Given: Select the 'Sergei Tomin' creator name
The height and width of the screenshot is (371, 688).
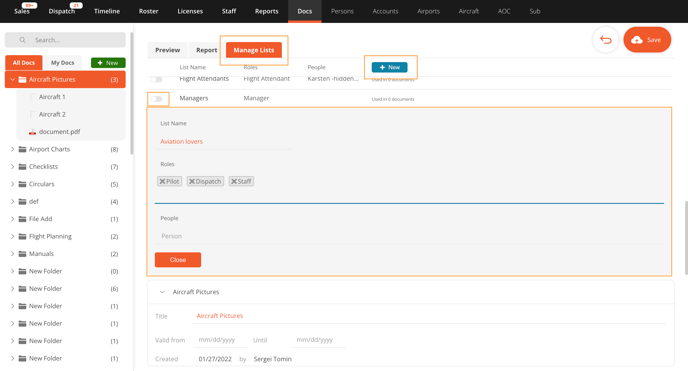Looking at the screenshot, I should [x=272, y=359].
